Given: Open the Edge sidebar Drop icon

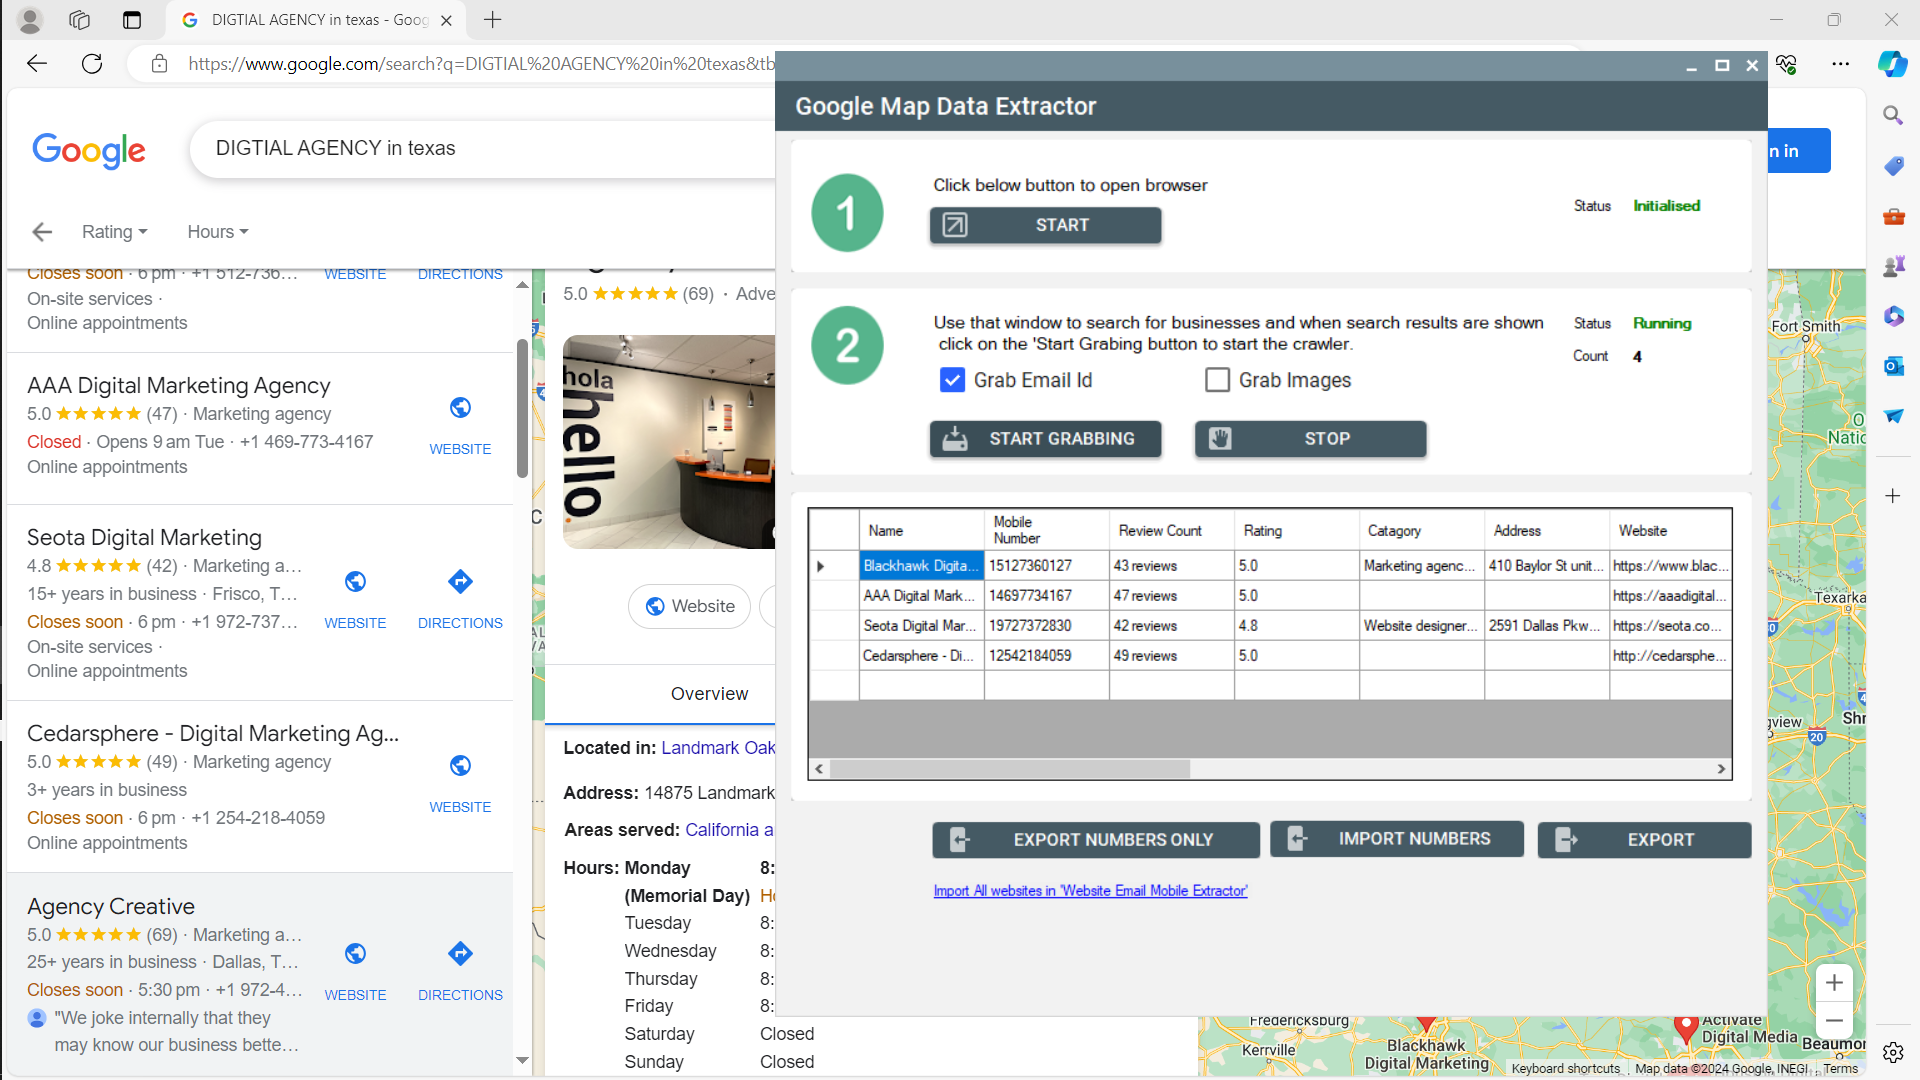Looking at the screenshot, I should point(1893,416).
